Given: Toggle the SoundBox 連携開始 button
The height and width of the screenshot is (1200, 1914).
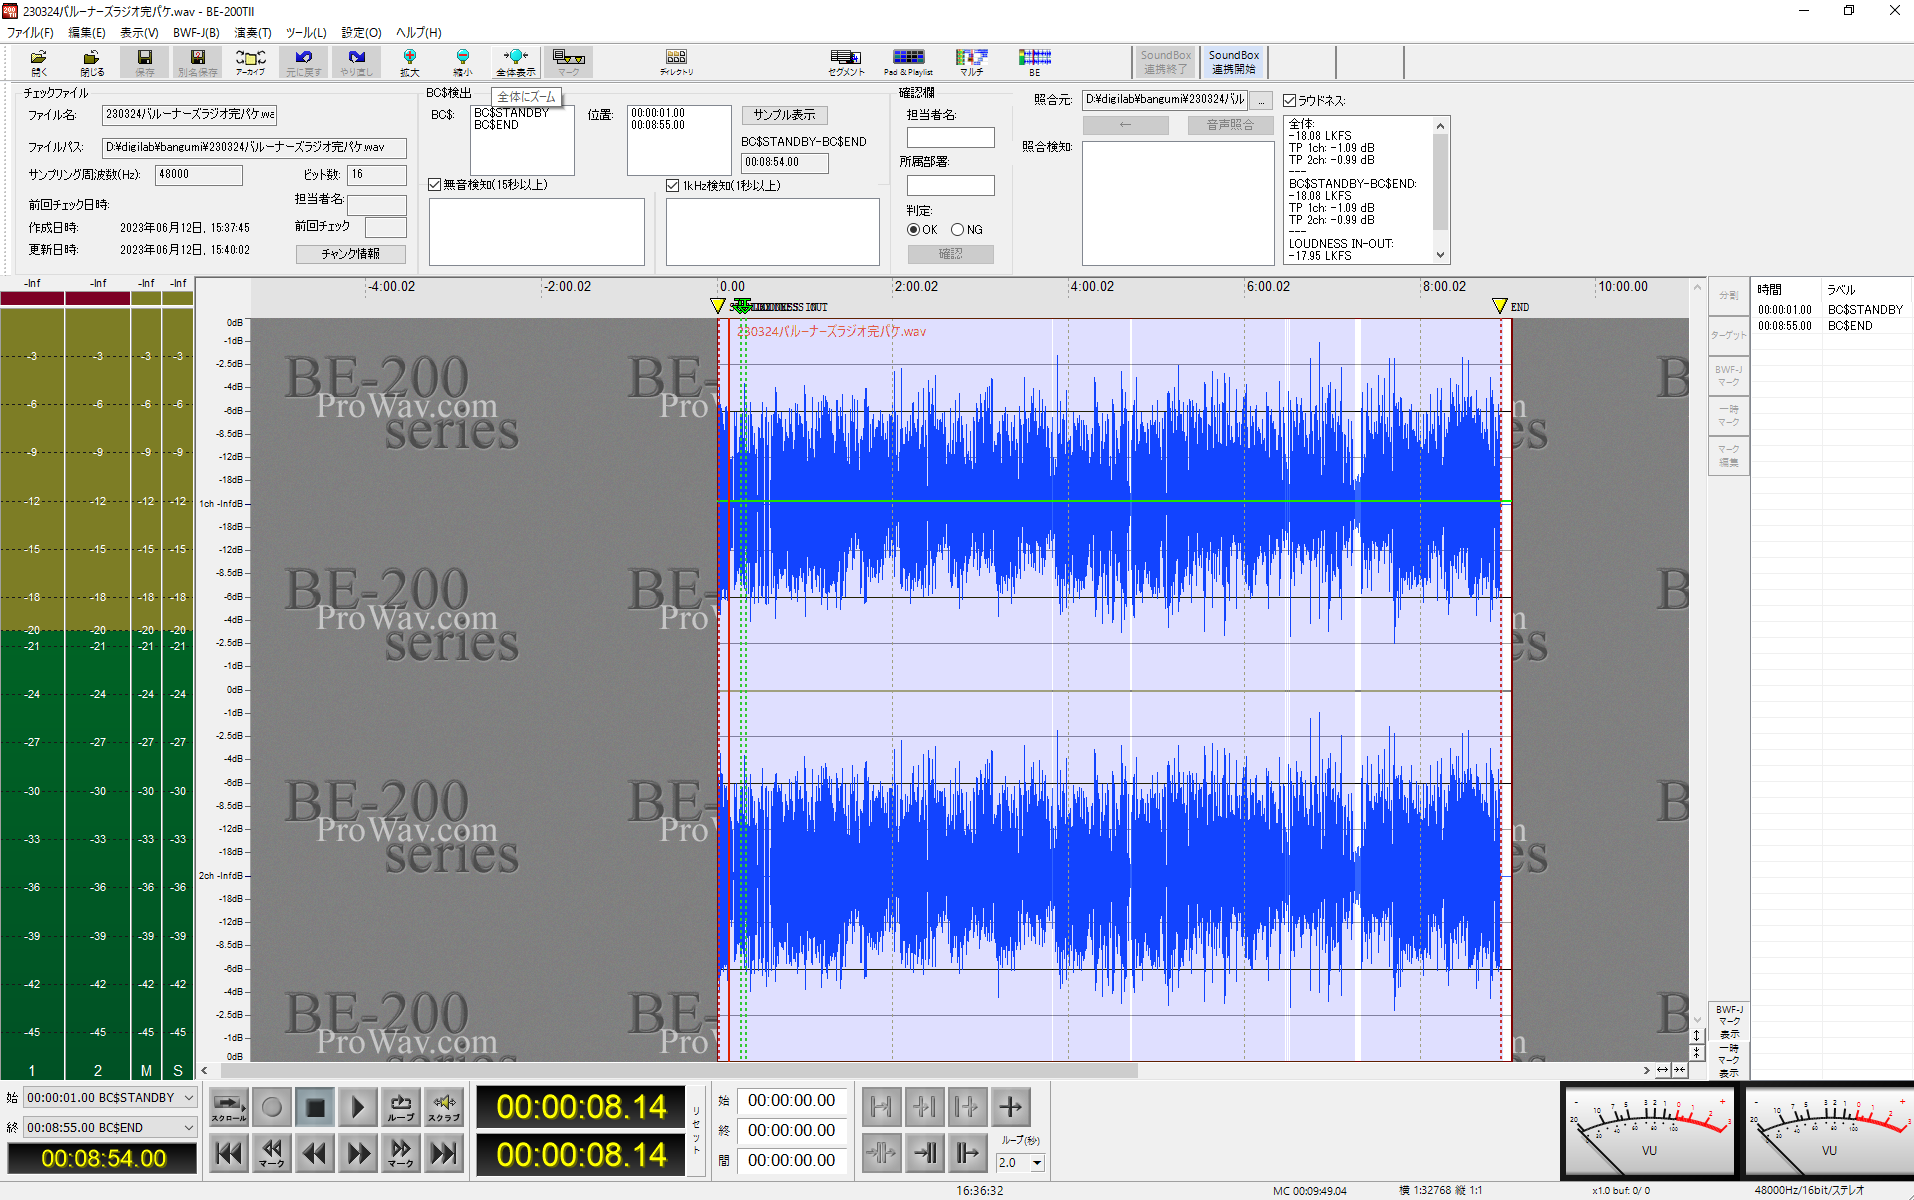Looking at the screenshot, I should [1233, 62].
